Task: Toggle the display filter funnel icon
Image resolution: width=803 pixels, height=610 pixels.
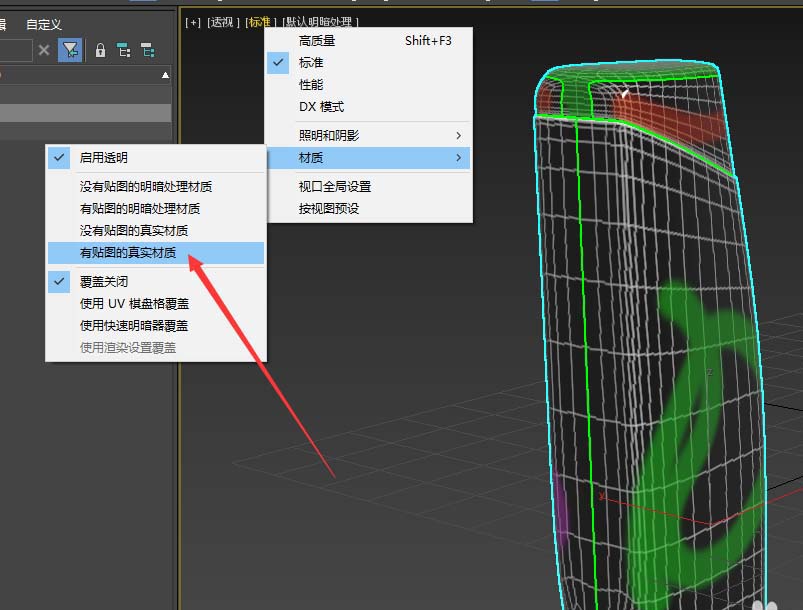Action: (70, 50)
